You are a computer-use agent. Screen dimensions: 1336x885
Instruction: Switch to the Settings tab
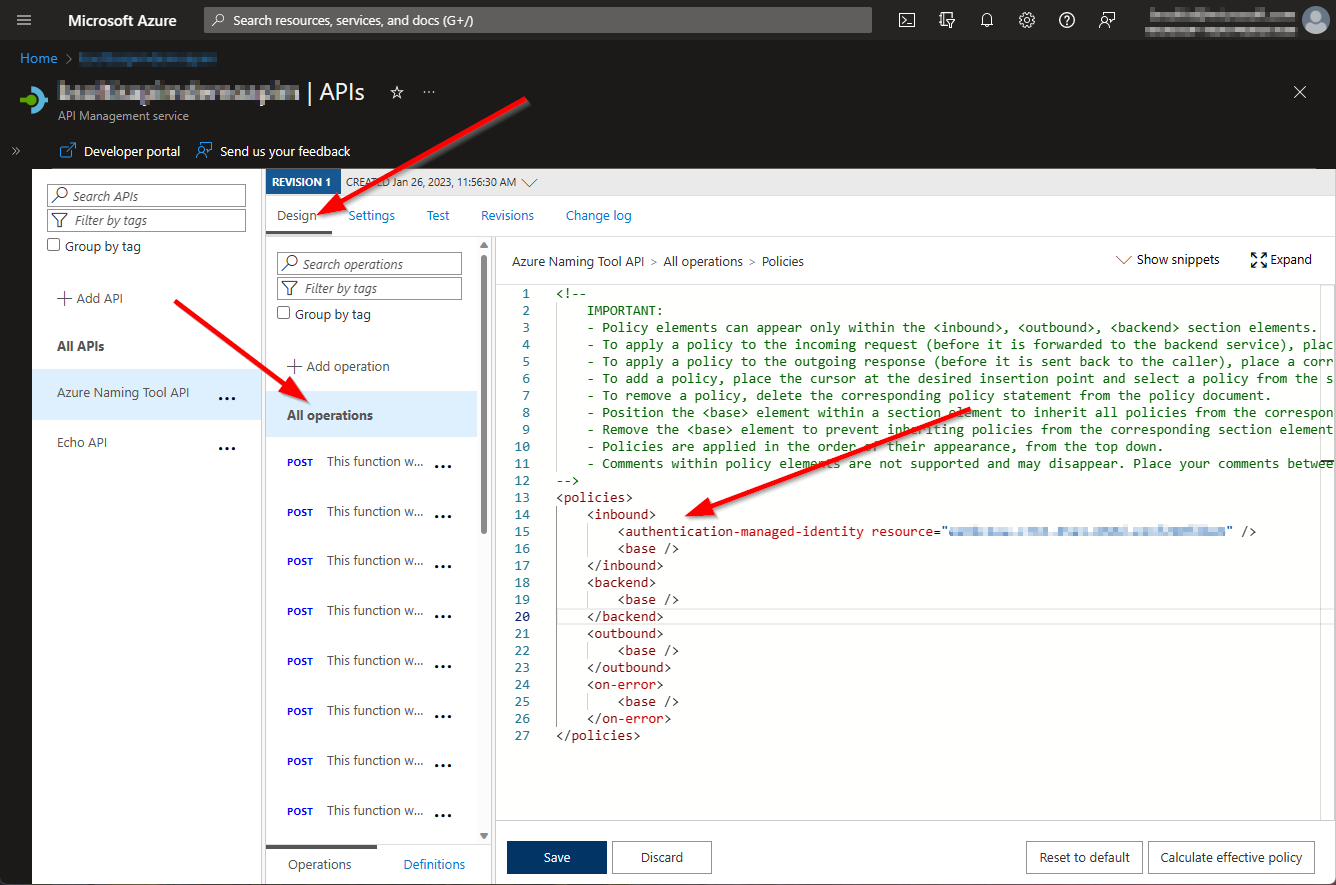(371, 215)
